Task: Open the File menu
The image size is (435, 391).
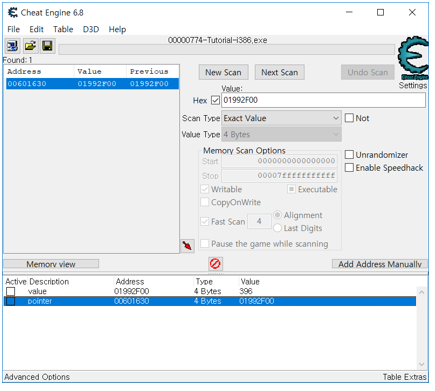Action: pyautogui.click(x=14, y=29)
